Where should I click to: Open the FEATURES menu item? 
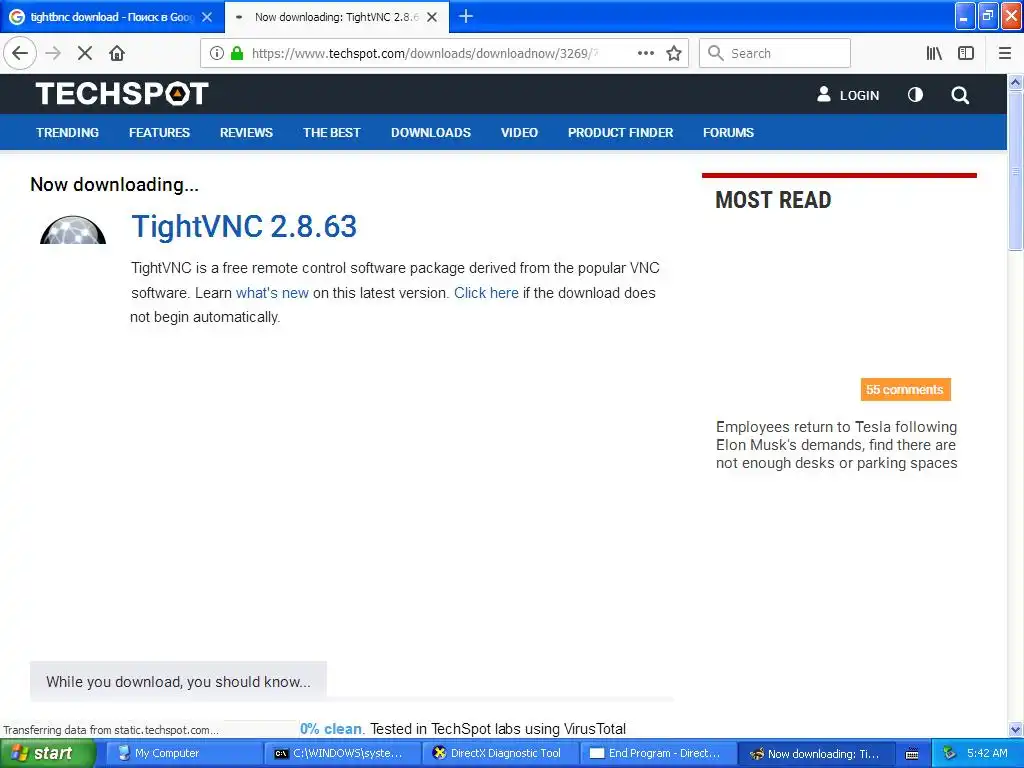(159, 133)
